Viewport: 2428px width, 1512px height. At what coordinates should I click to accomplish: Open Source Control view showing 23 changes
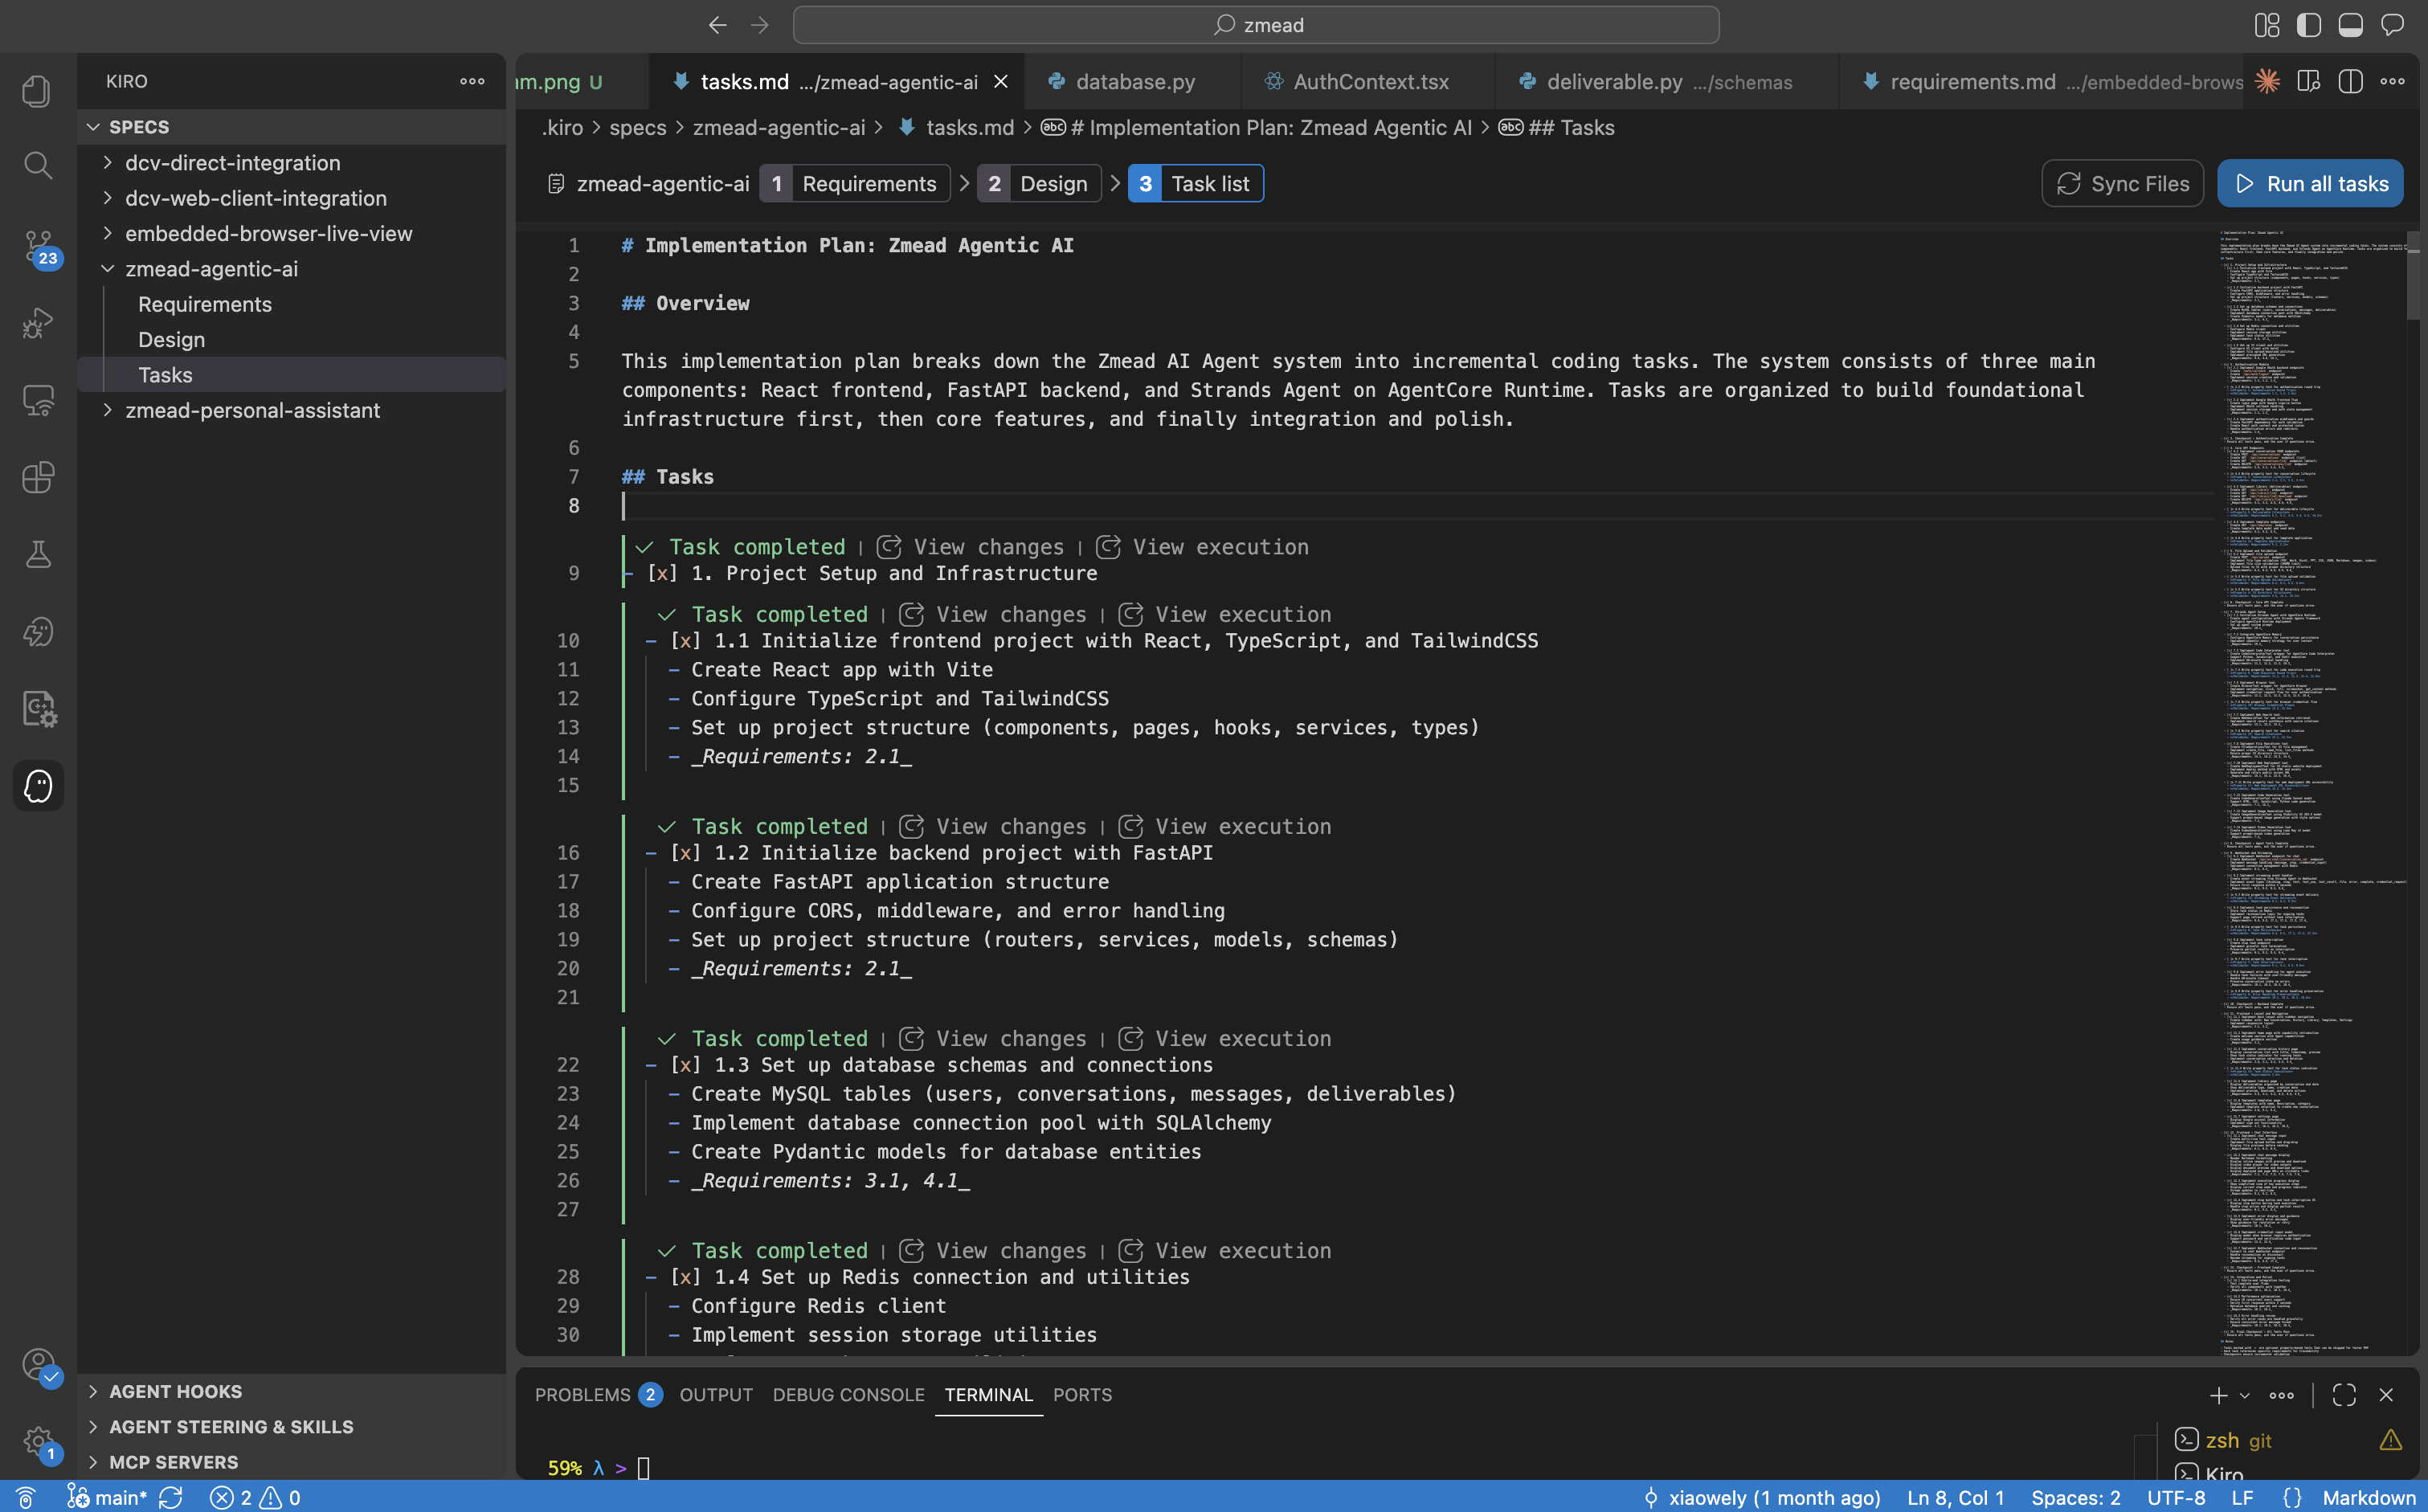38,244
